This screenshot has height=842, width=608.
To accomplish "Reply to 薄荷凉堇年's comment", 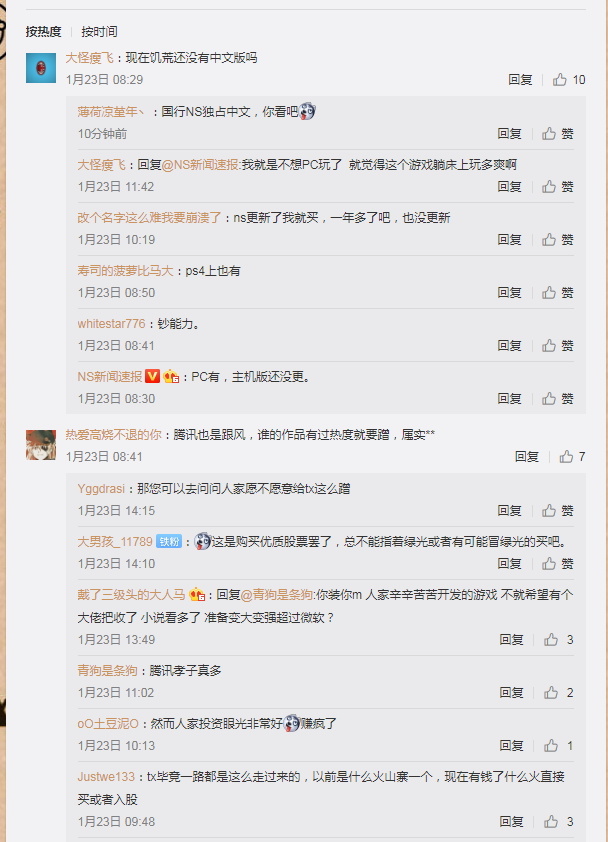I will [509, 134].
